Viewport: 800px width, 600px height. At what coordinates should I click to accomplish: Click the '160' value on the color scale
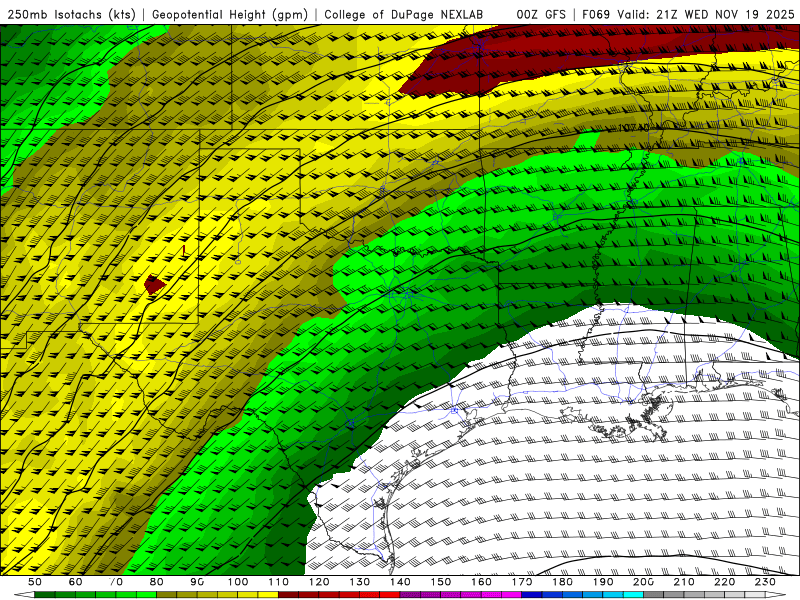pyautogui.click(x=482, y=582)
